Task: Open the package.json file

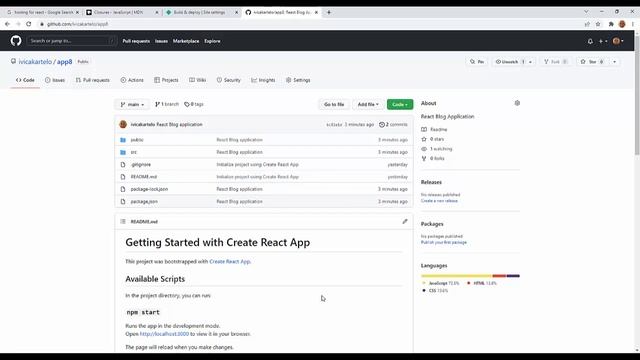Action: click(144, 201)
